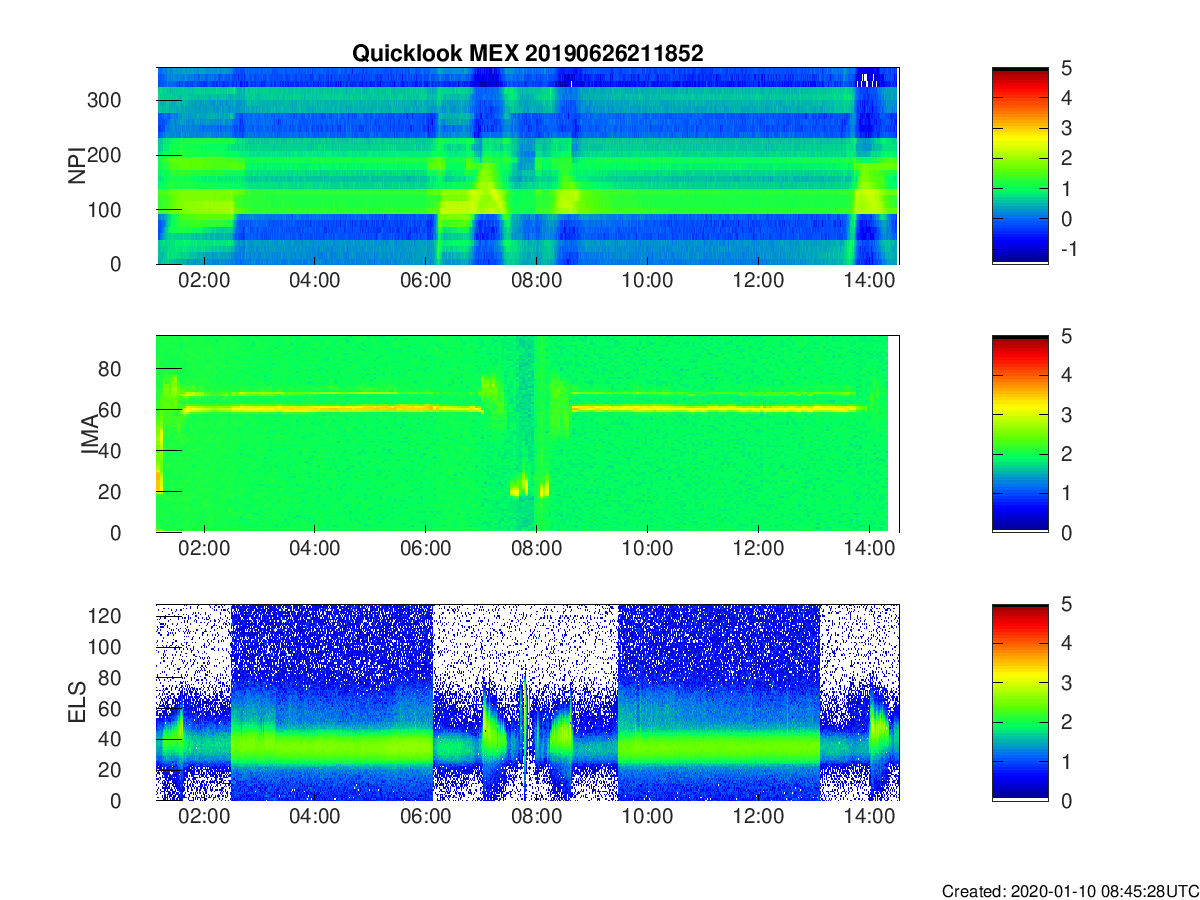Screen dimensions: 1200x900
Task: Click 14:00 time label under ELS plot
Action: click(869, 819)
